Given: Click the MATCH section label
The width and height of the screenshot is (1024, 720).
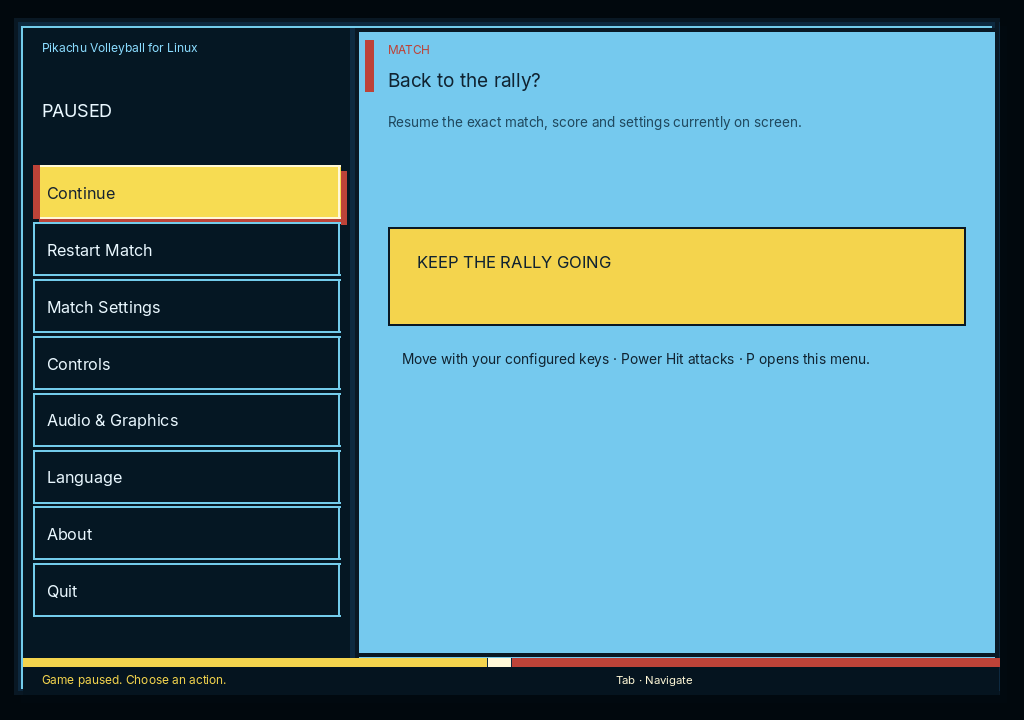Looking at the screenshot, I should [409, 50].
